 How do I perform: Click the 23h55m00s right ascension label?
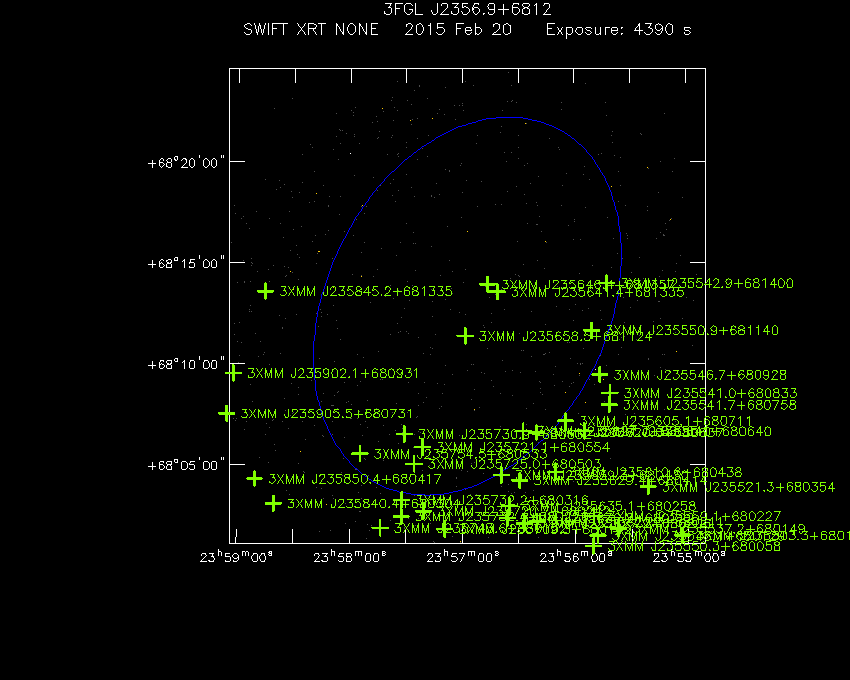tap(688, 557)
